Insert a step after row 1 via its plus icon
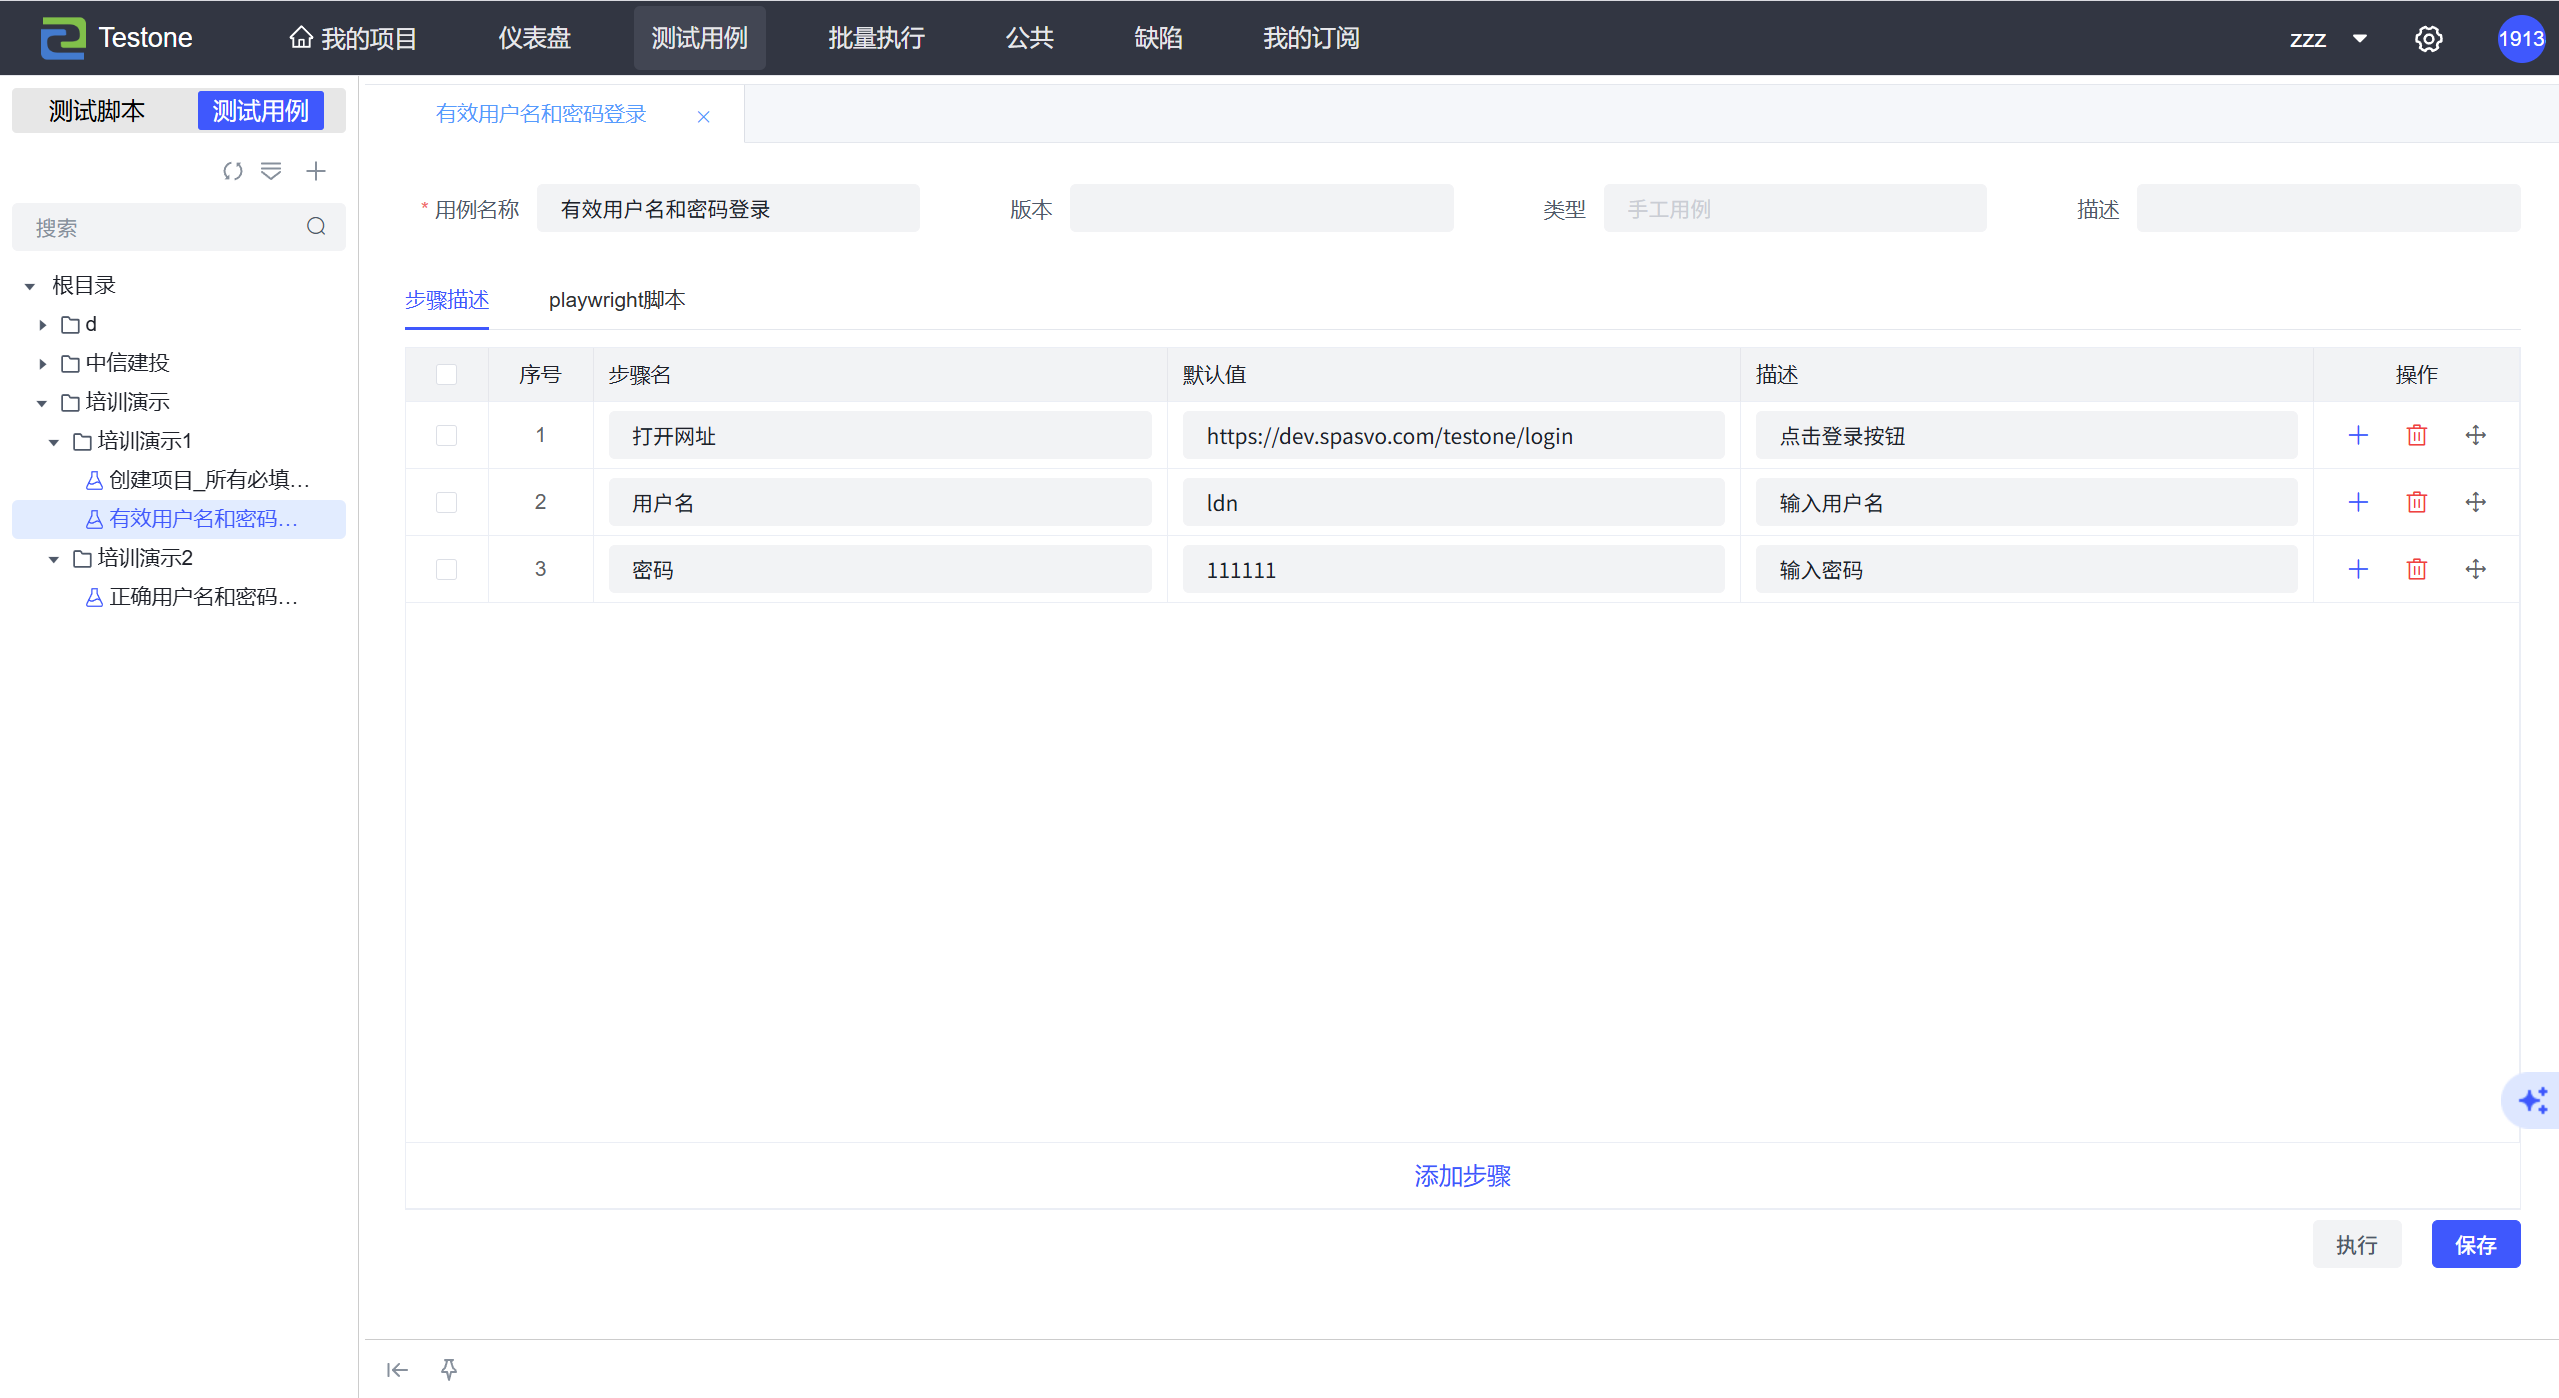This screenshot has width=2559, height=1398. [2358, 435]
